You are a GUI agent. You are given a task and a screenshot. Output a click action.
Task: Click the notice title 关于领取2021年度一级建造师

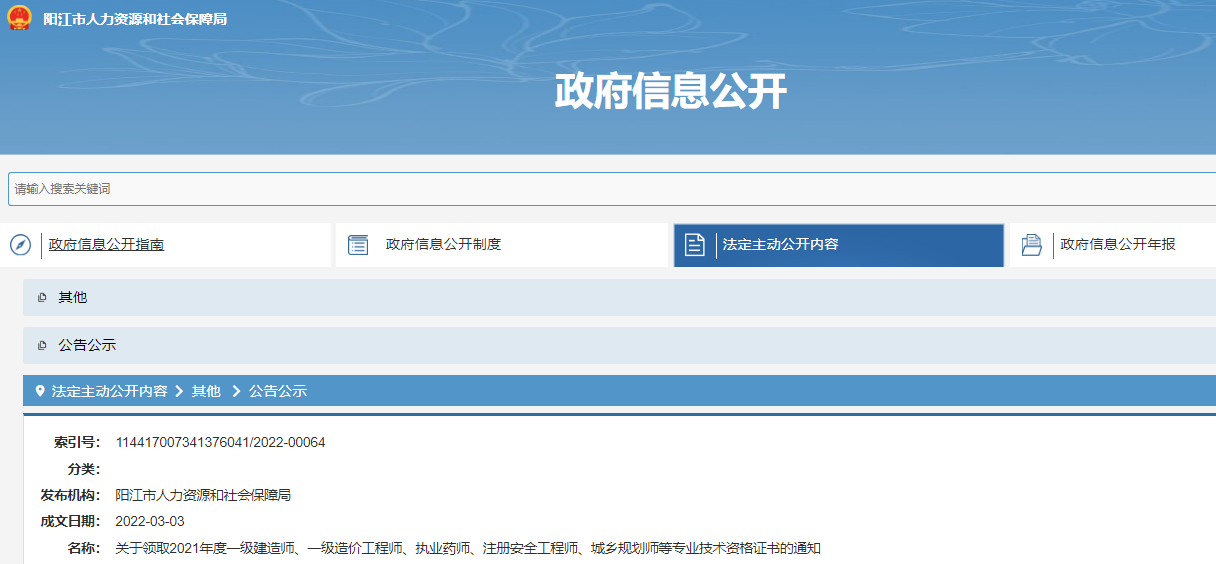(468, 549)
